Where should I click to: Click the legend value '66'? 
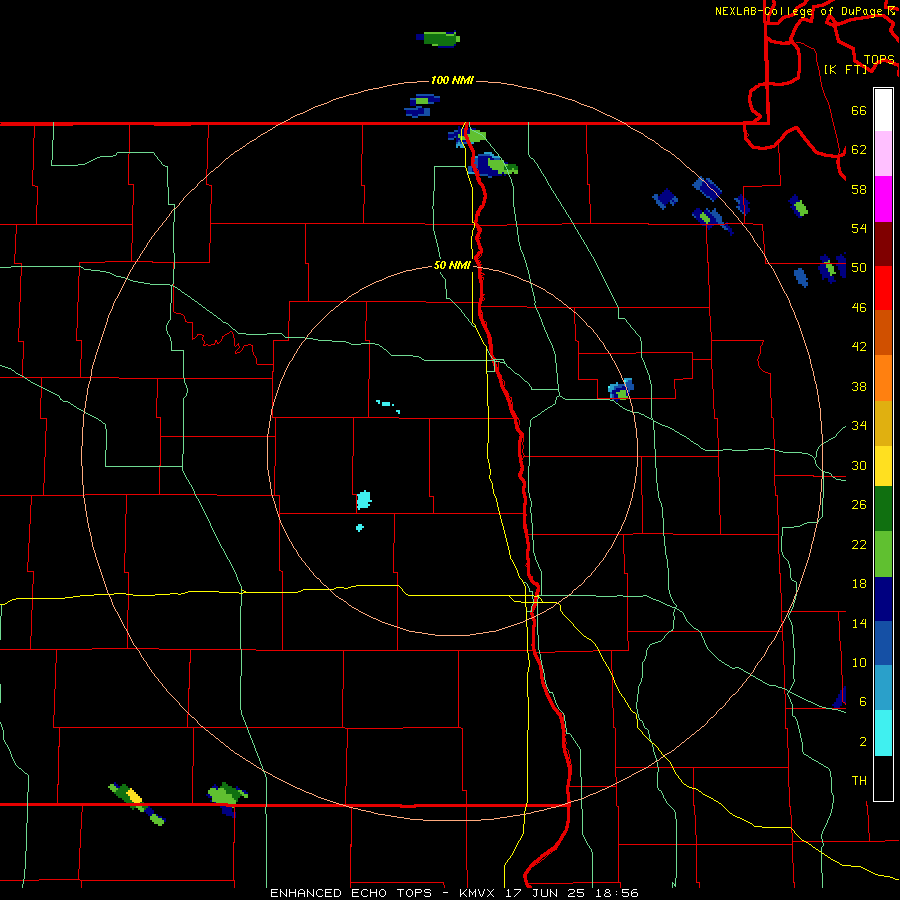point(859,111)
